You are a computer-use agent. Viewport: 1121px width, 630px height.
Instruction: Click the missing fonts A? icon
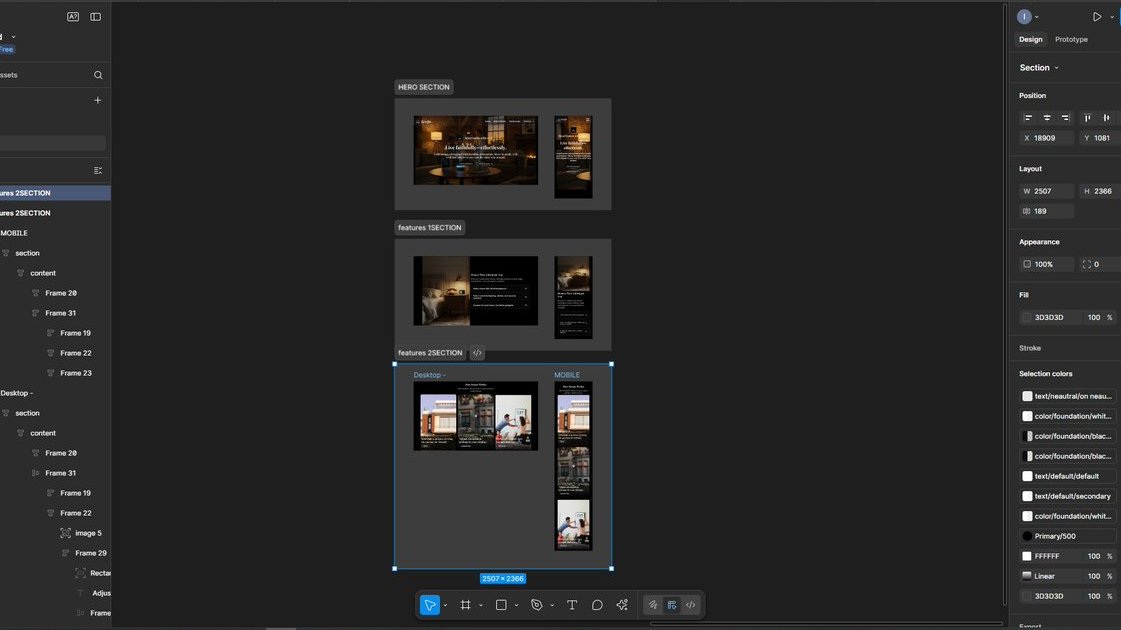(73, 16)
